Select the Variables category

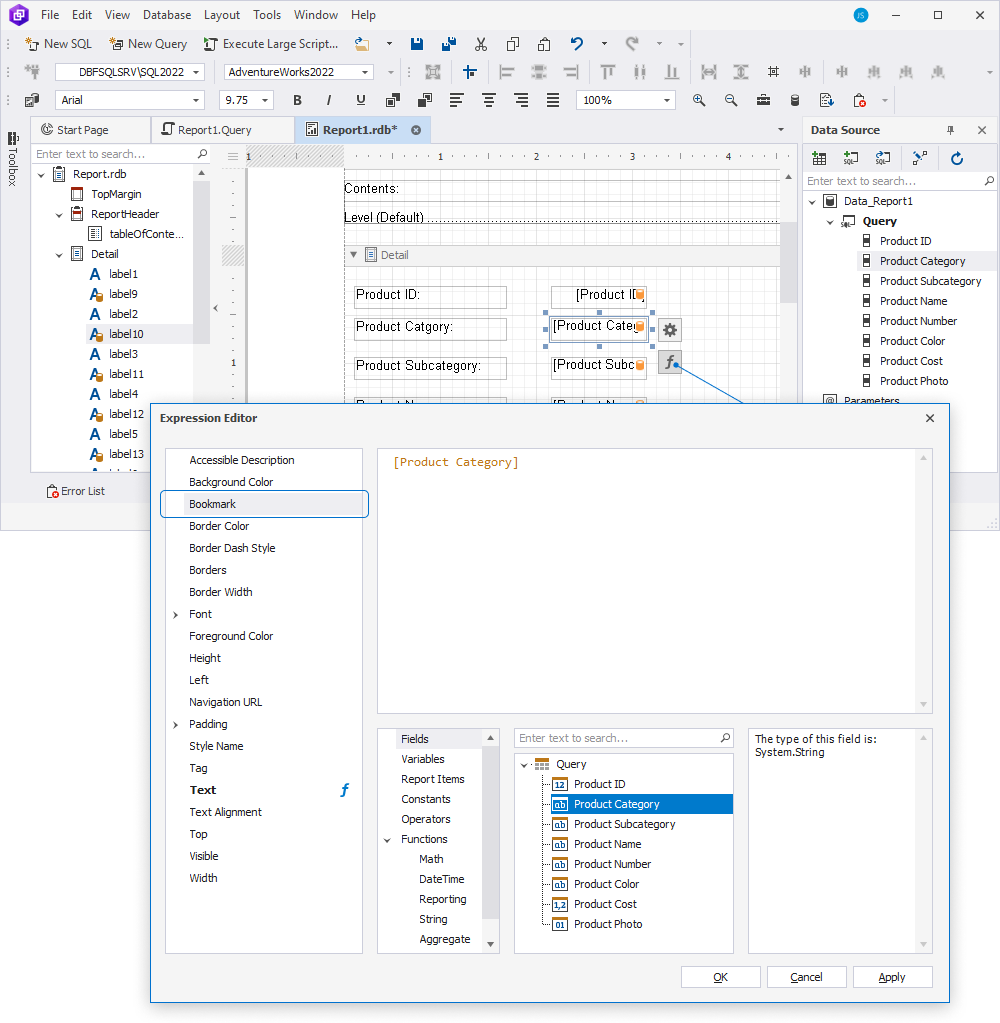(423, 759)
